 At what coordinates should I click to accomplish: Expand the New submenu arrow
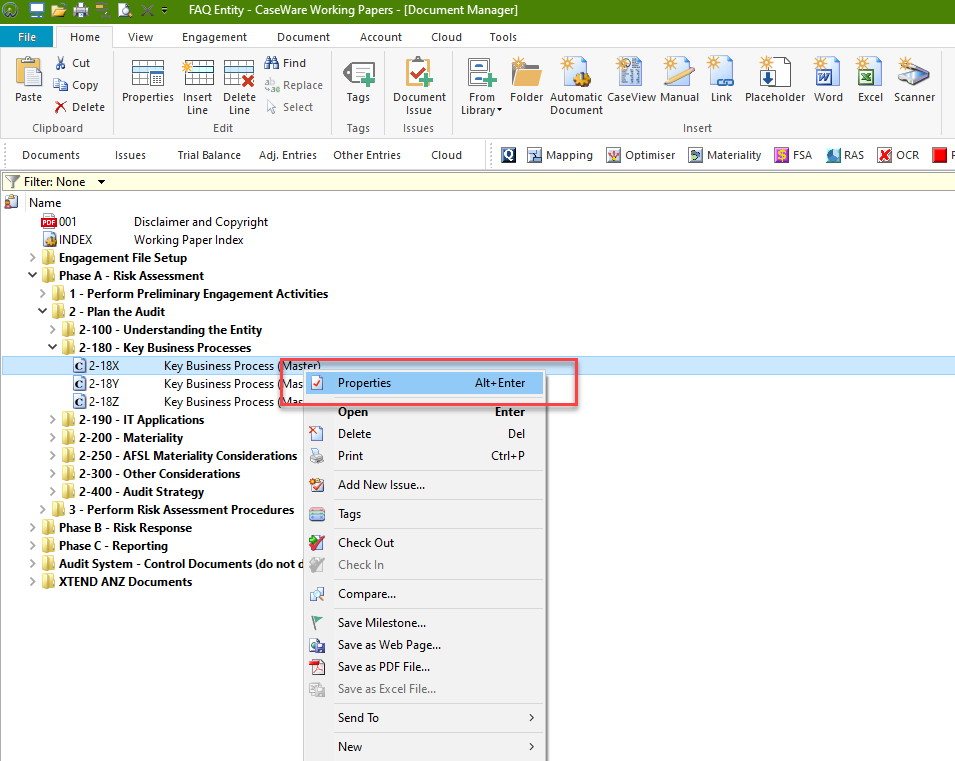coord(532,746)
